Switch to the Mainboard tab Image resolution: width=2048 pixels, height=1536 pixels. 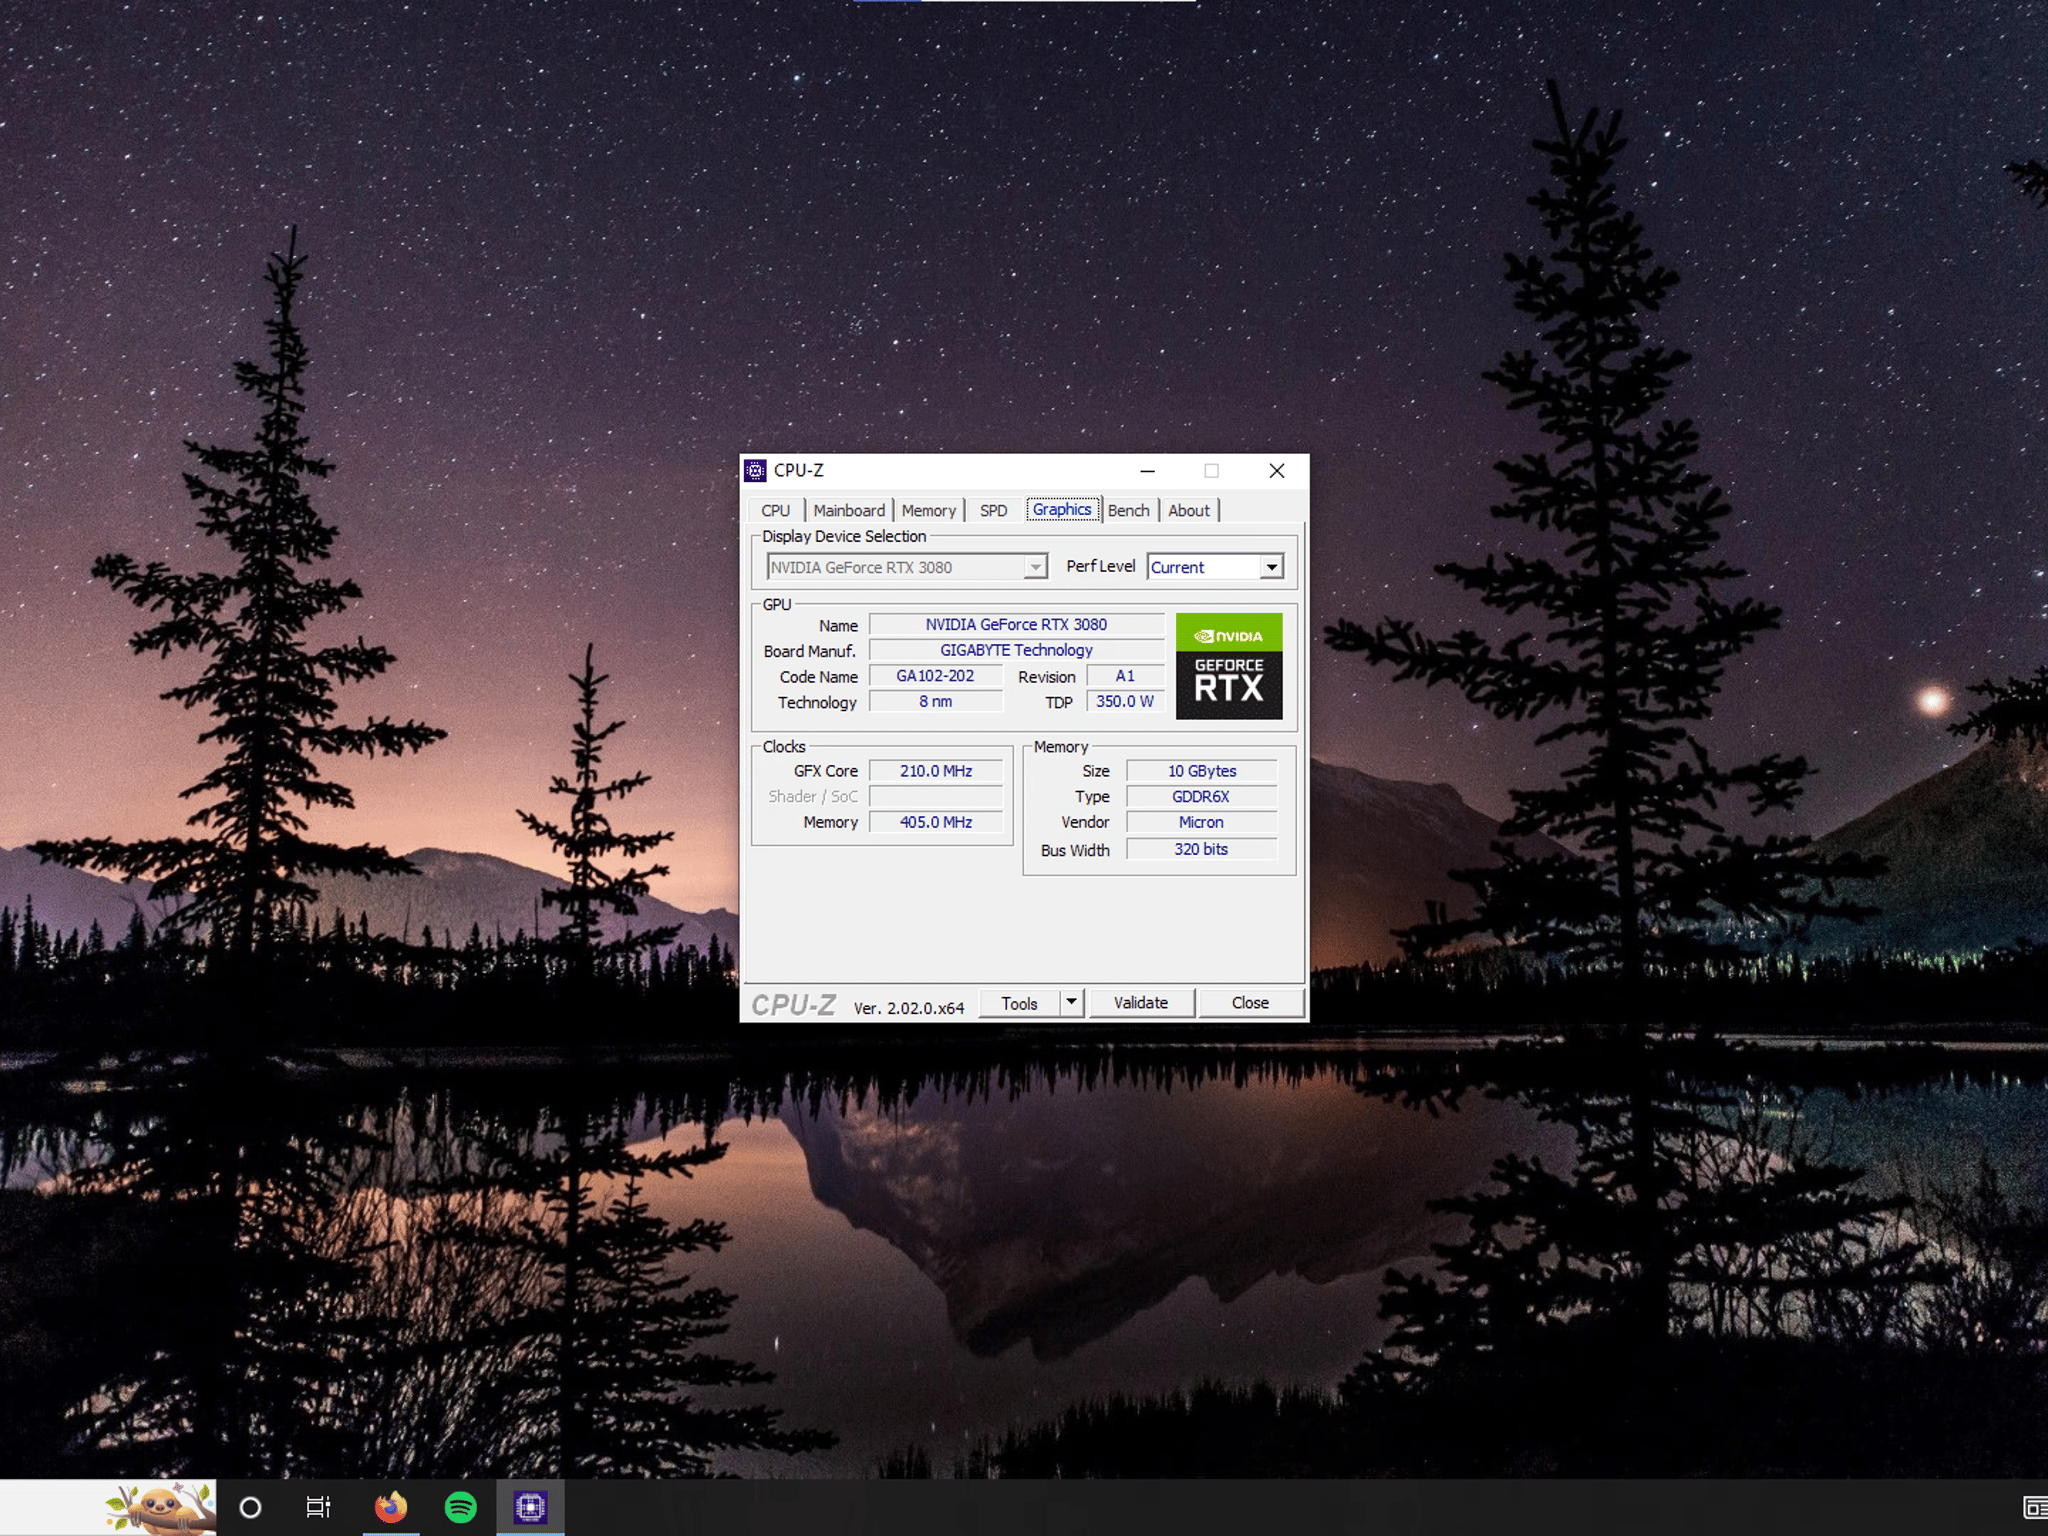pos(849,510)
